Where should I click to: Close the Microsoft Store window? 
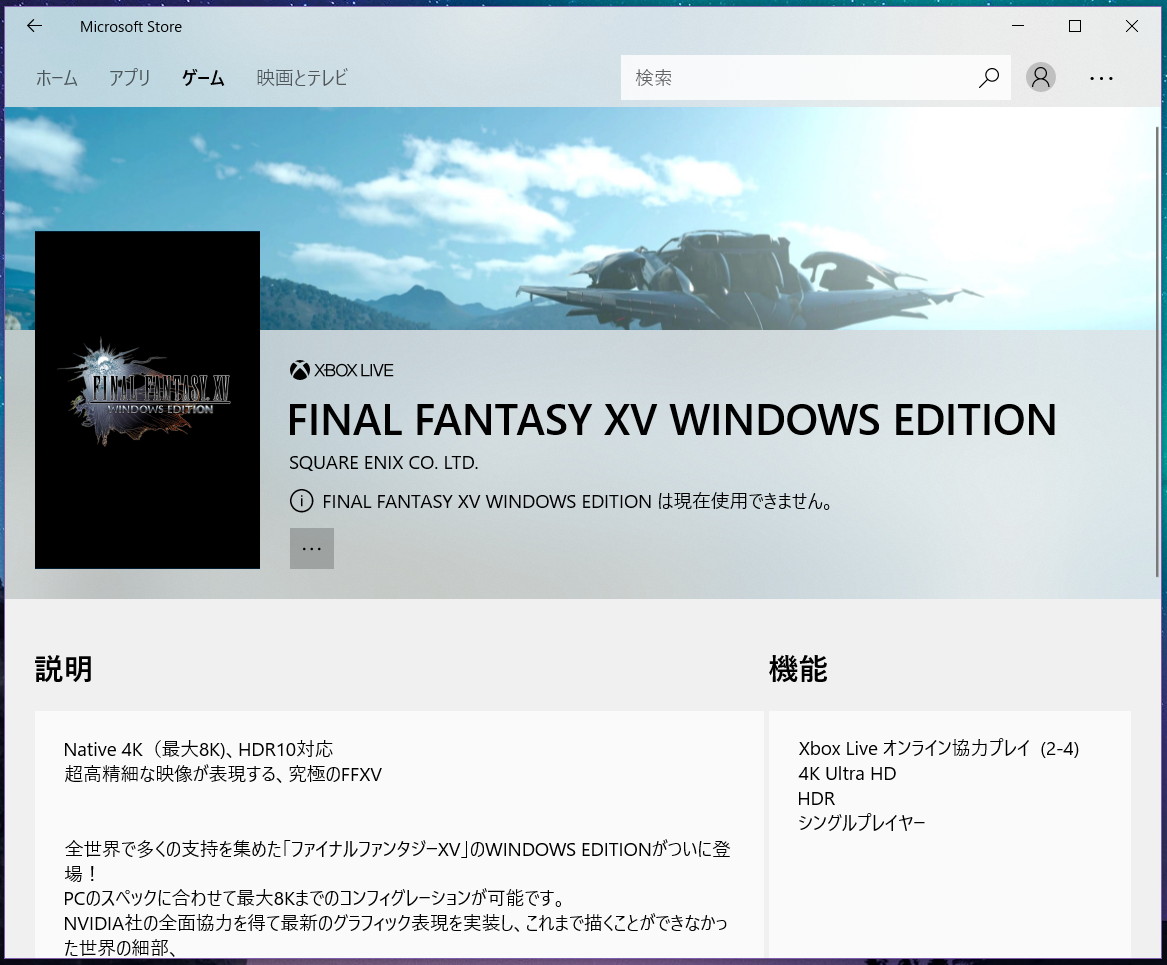(x=1131, y=26)
